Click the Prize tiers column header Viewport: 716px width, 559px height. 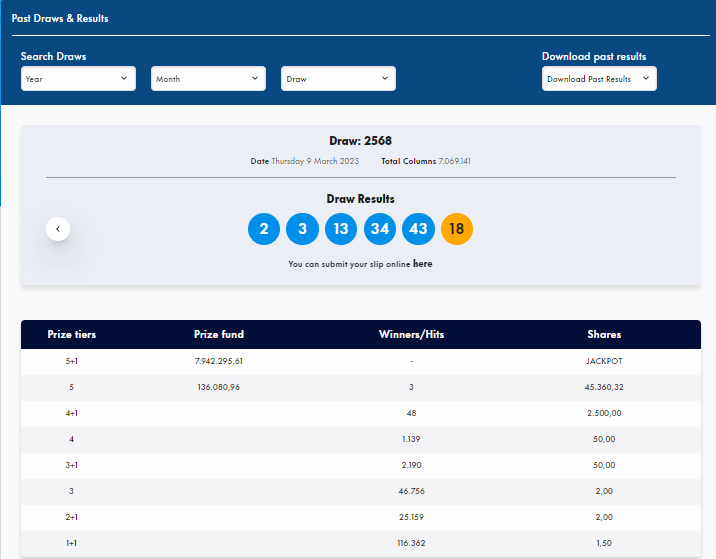pyautogui.click(x=72, y=334)
